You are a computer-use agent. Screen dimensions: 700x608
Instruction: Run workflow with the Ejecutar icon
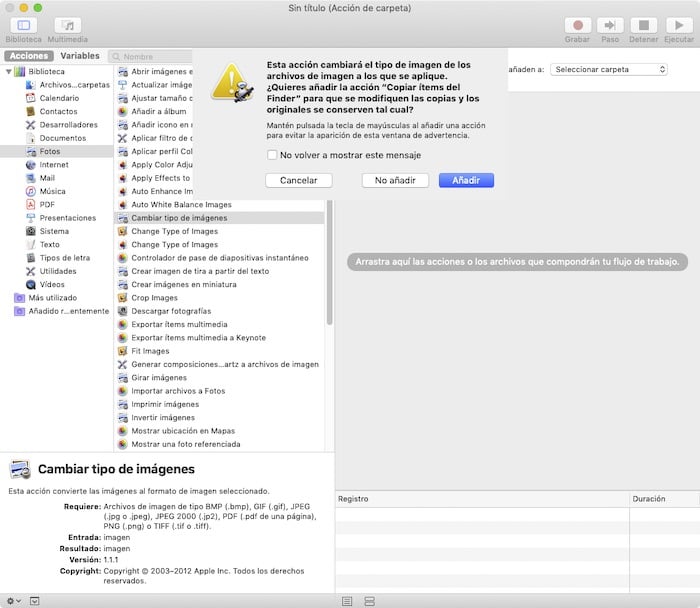pos(679,24)
